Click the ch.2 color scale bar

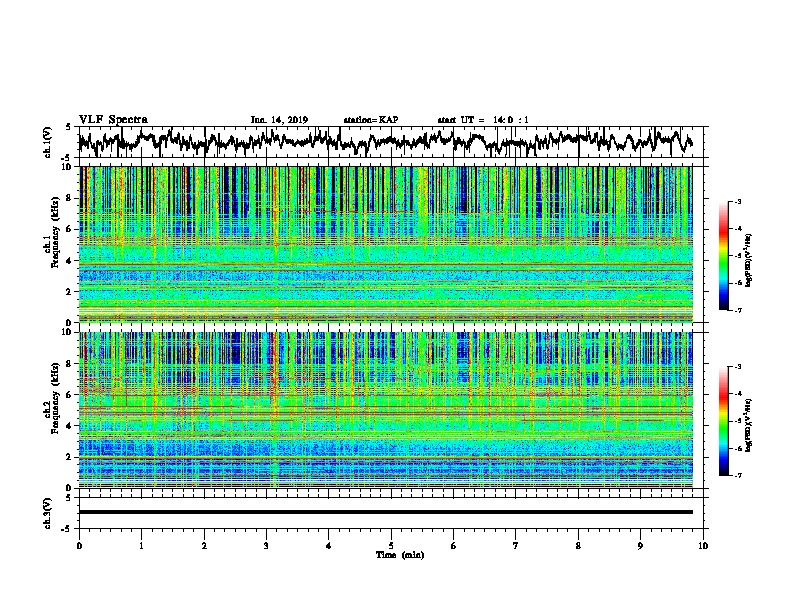click(x=724, y=421)
